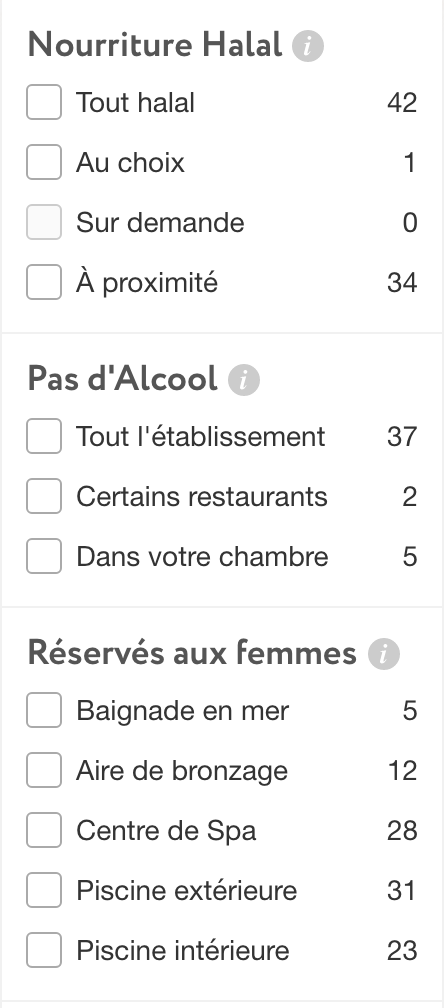Check the Tout l'établissement checkbox

click(44, 436)
